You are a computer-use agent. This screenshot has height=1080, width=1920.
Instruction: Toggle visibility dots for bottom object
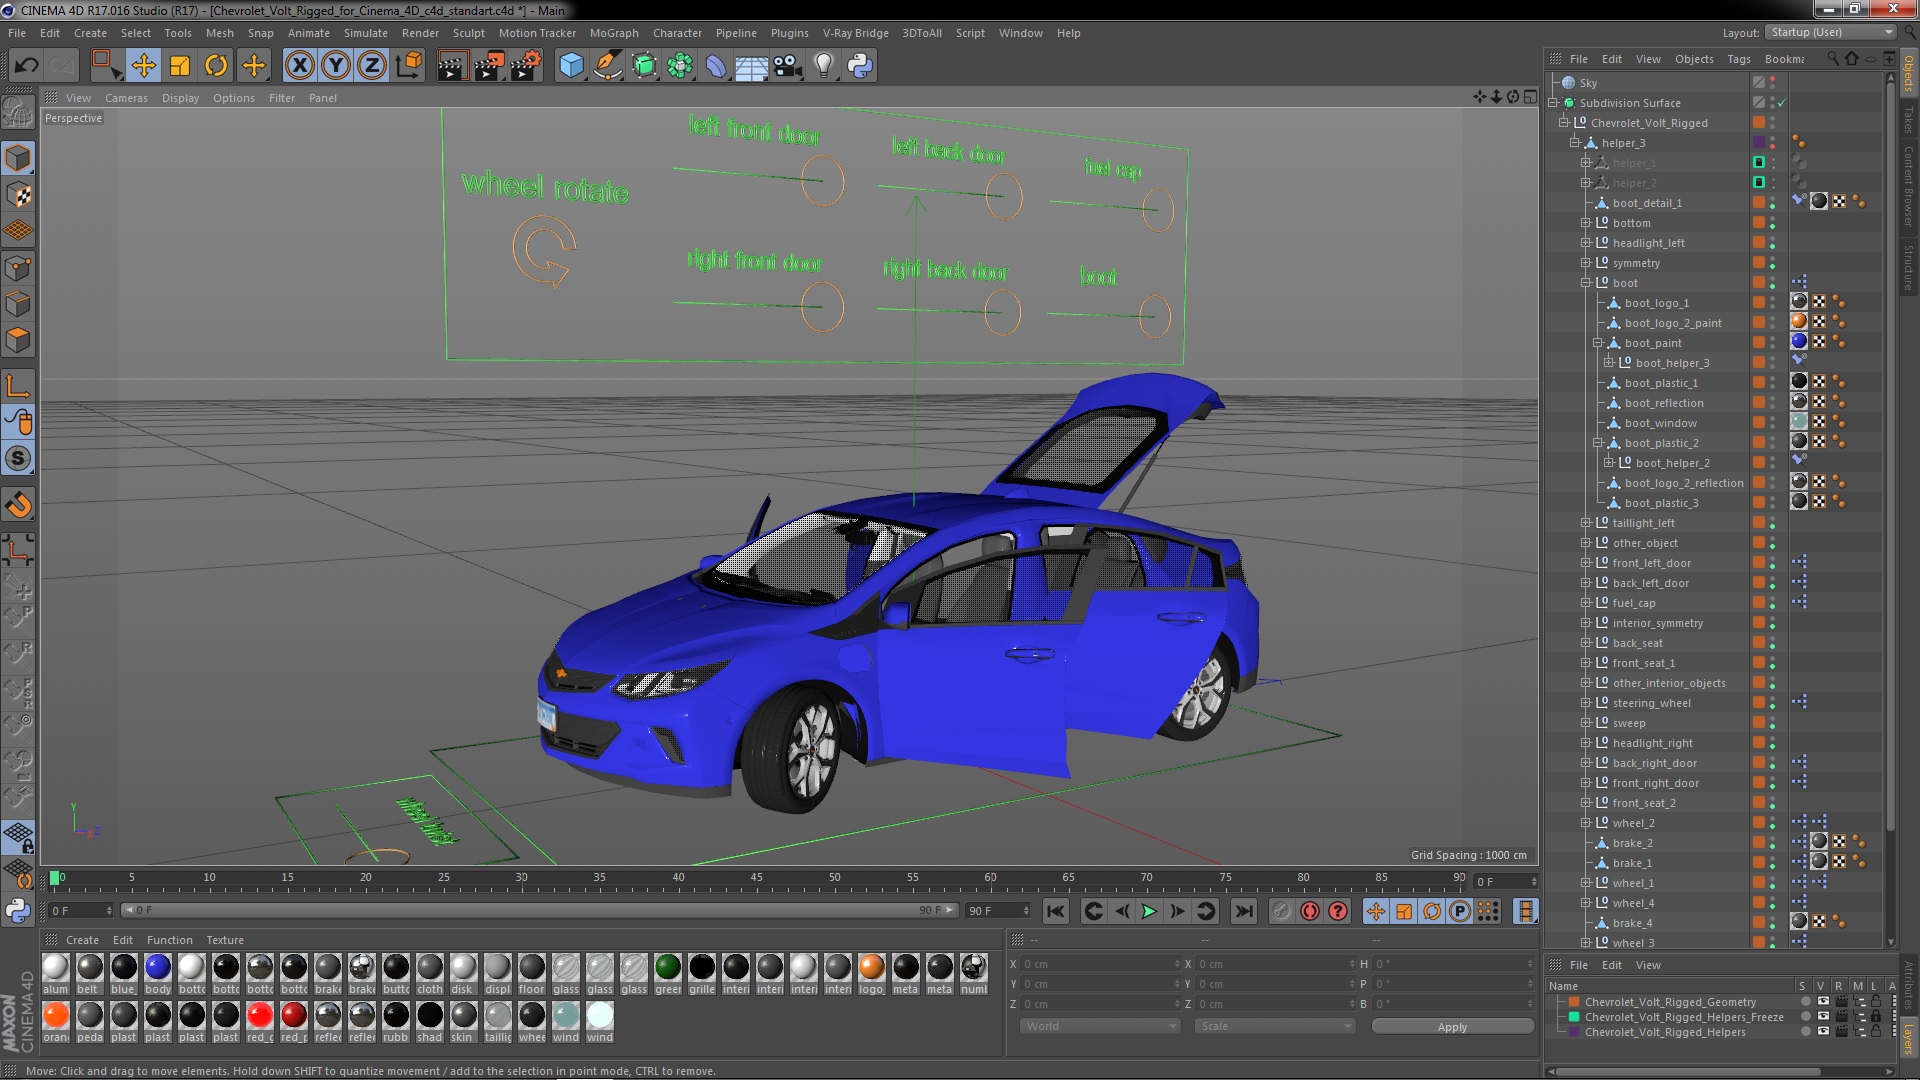pyautogui.click(x=1773, y=223)
